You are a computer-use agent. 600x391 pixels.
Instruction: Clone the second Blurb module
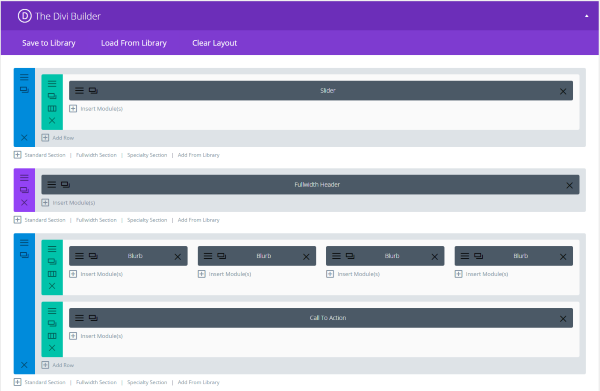click(x=222, y=256)
